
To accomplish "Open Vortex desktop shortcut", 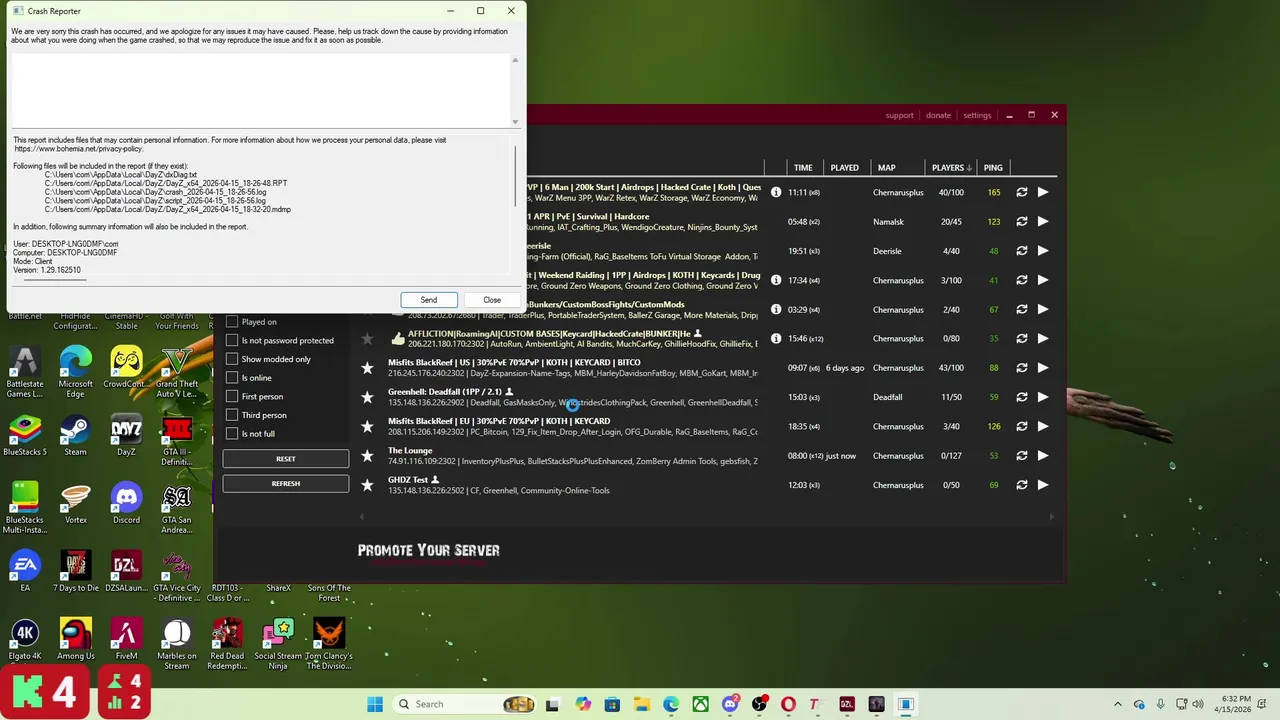I will (75, 503).
